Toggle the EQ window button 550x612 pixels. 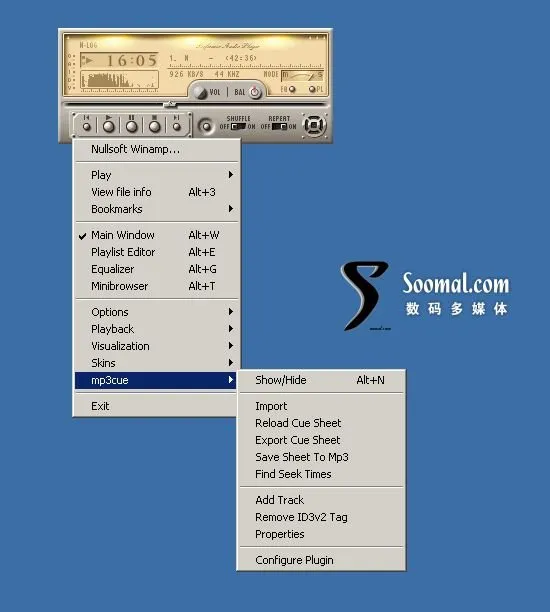(x=292, y=89)
